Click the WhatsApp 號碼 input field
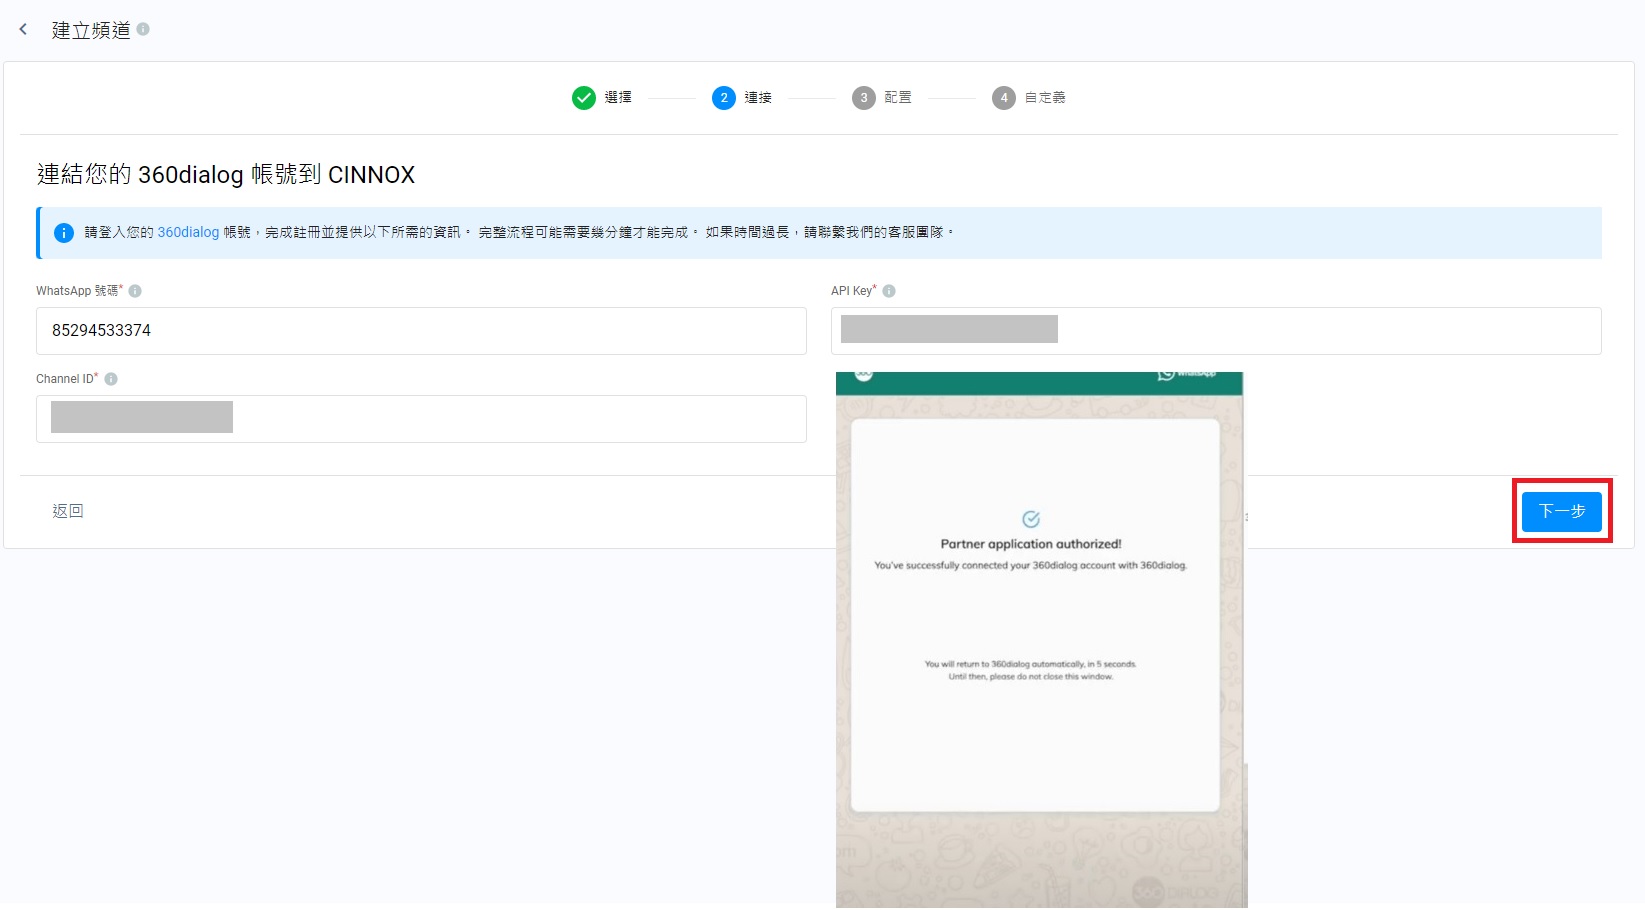 [x=420, y=331]
